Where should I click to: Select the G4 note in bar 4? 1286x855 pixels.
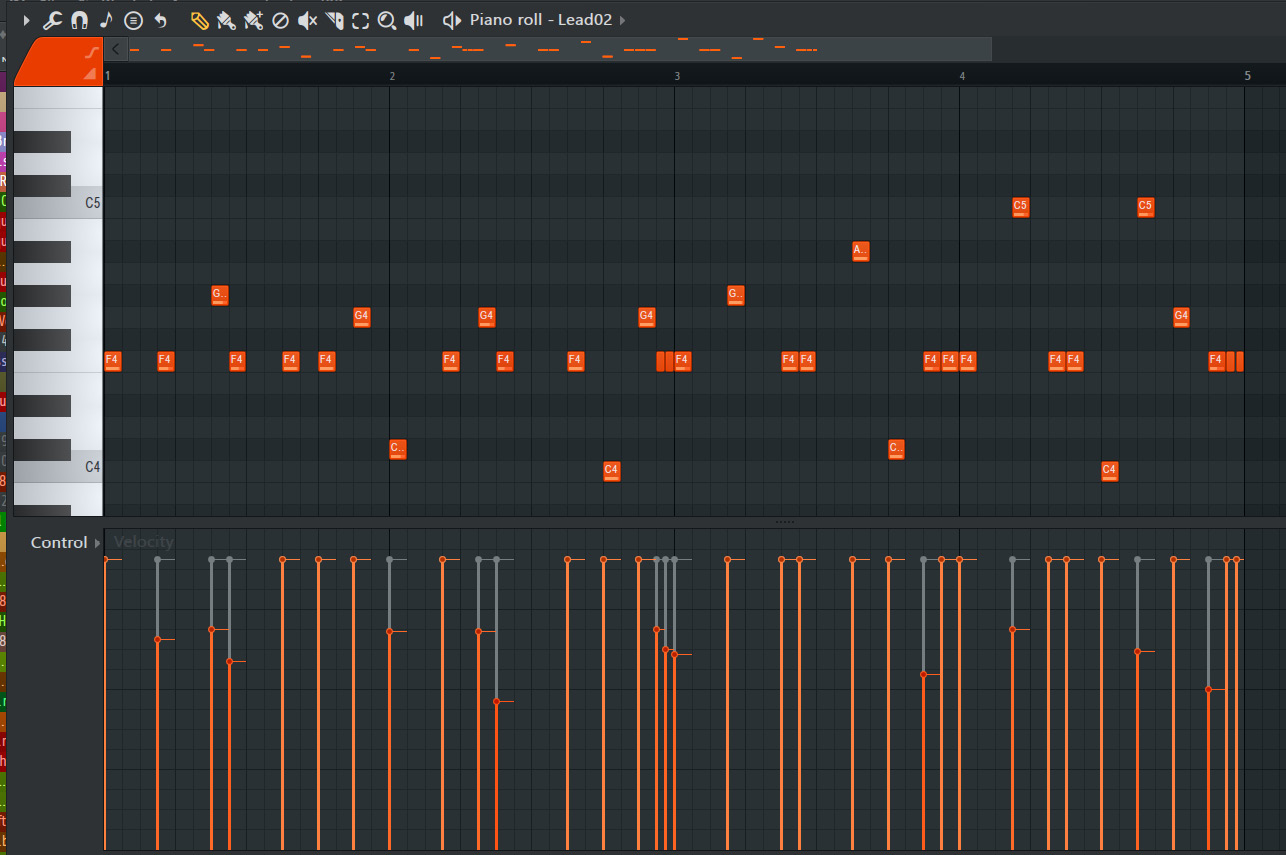pyautogui.click(x=1181, y=317)
